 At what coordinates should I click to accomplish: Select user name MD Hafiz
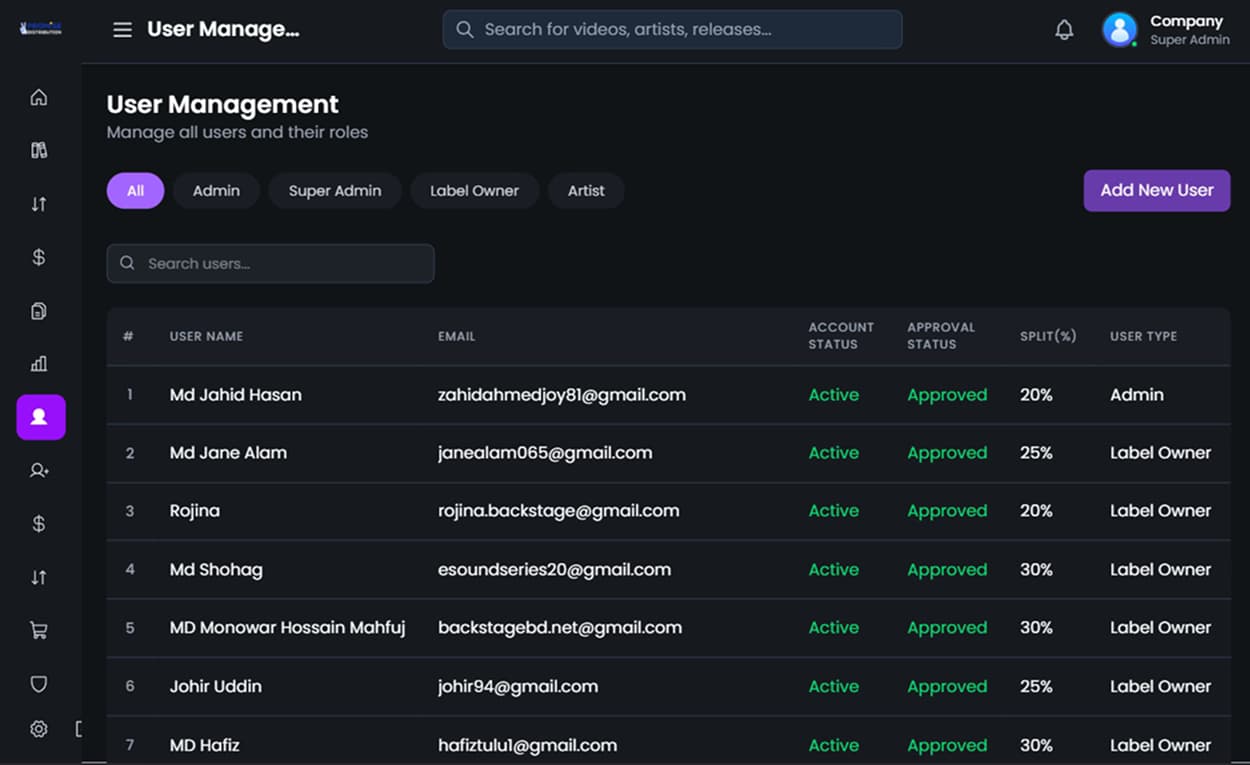204,745
